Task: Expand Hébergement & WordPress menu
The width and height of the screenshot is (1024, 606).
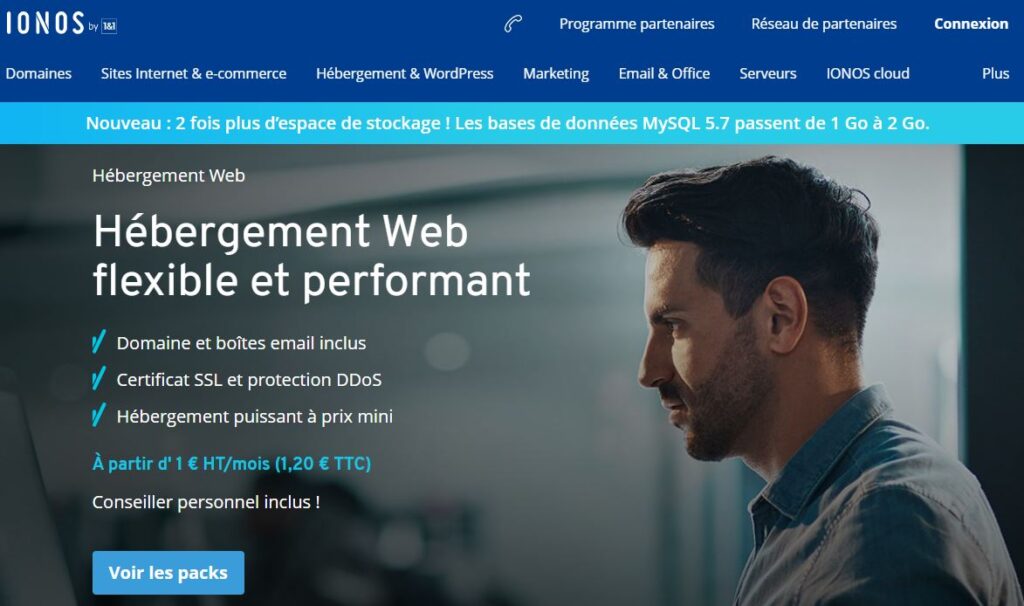Action: coord(404,74)
